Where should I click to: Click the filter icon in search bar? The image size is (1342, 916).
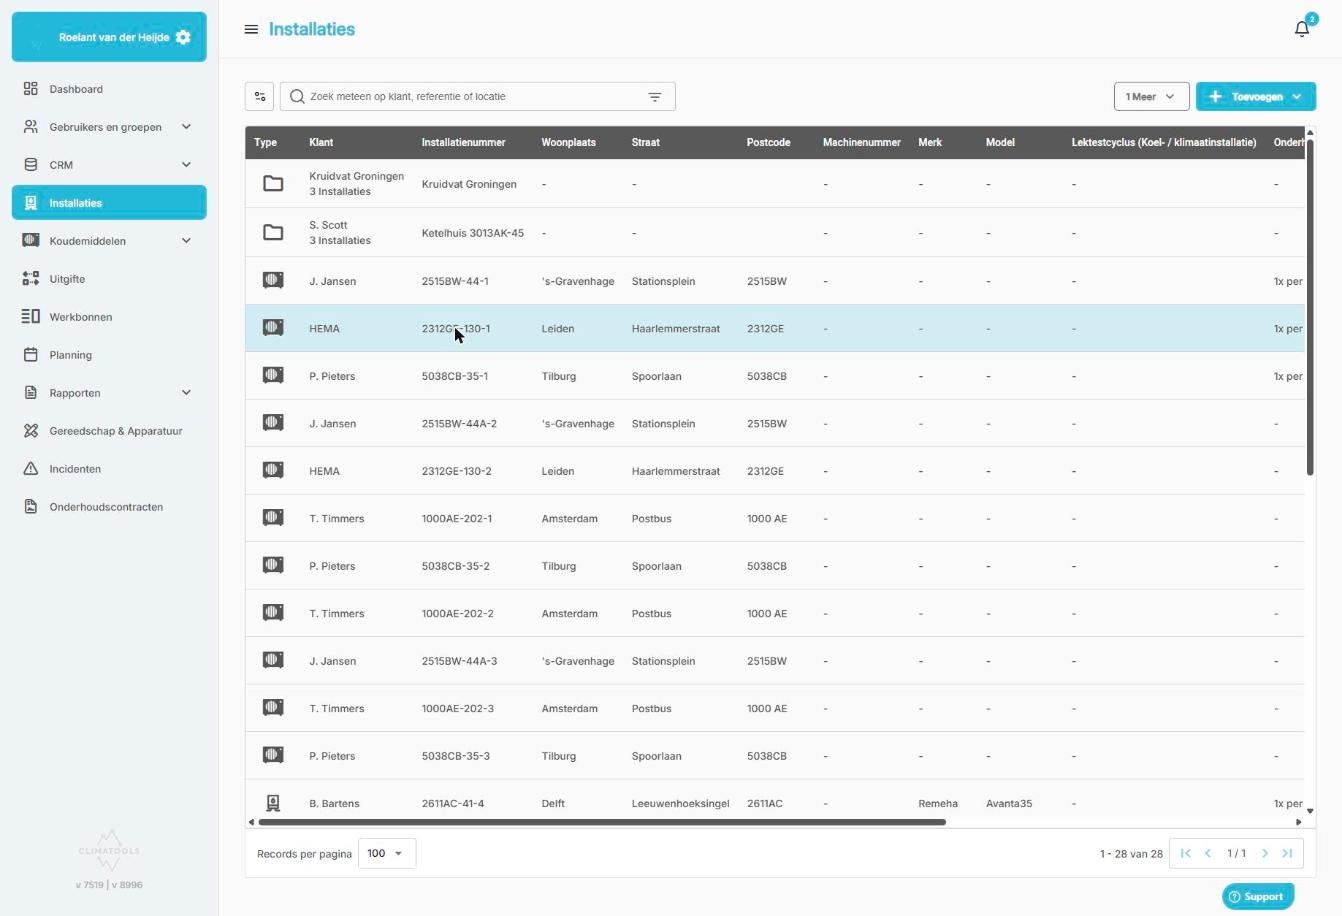pyautogui.click(x=655, y=97)
